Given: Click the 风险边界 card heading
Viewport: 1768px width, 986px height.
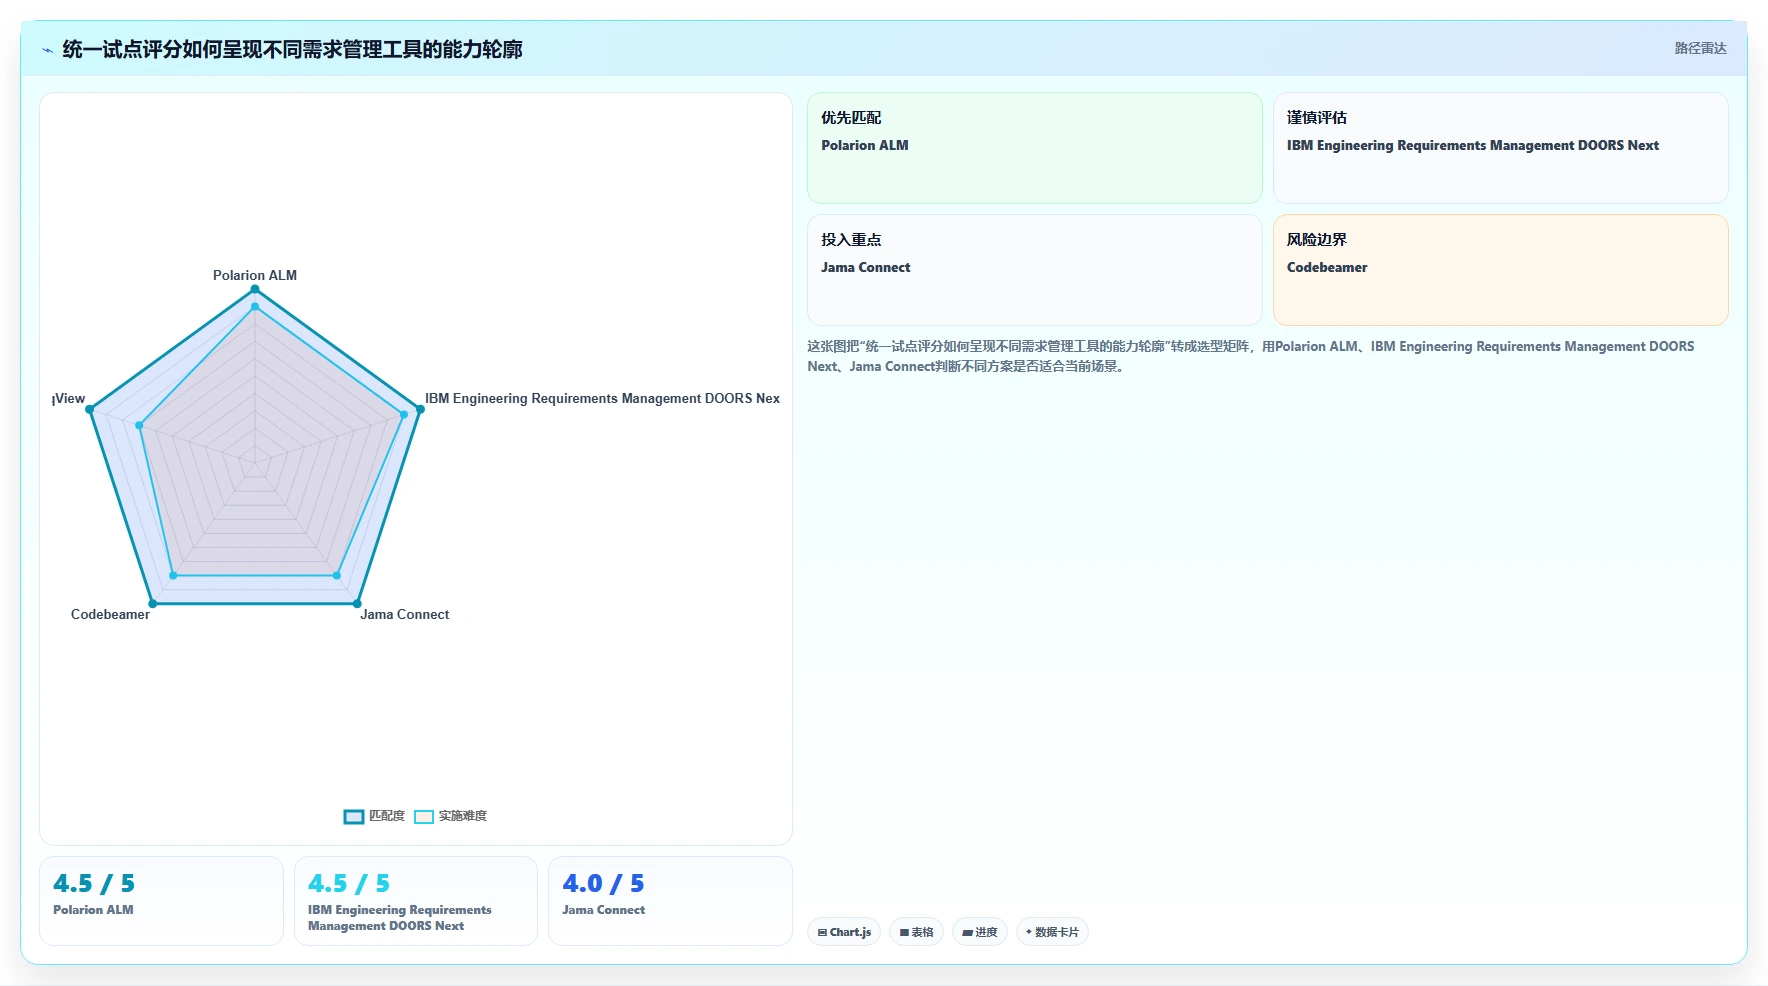Looking at the screenshot, I should (x=1316, y=240).
